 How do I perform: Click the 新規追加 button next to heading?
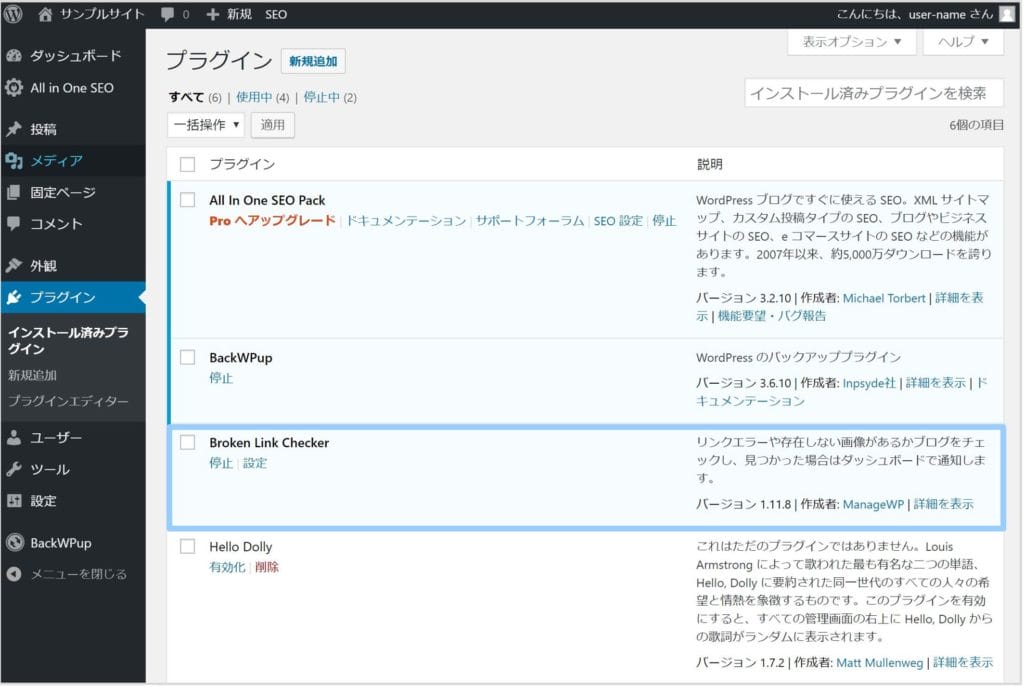pos(313,62)
